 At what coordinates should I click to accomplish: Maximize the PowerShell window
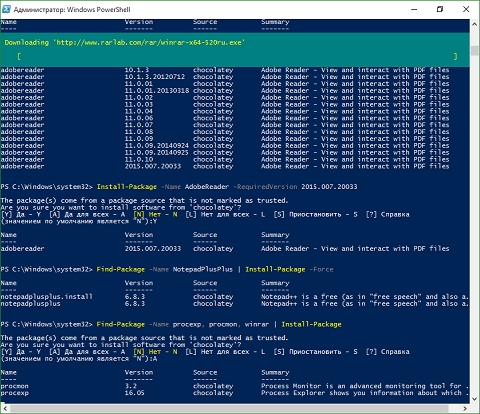(x=440, y=9)
